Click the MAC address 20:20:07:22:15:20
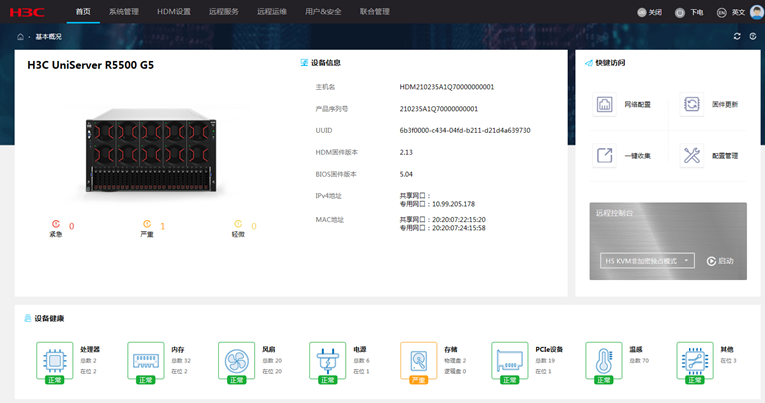Image resolution: width=765 pixels, height=403 pixels. tap(459, 220)
